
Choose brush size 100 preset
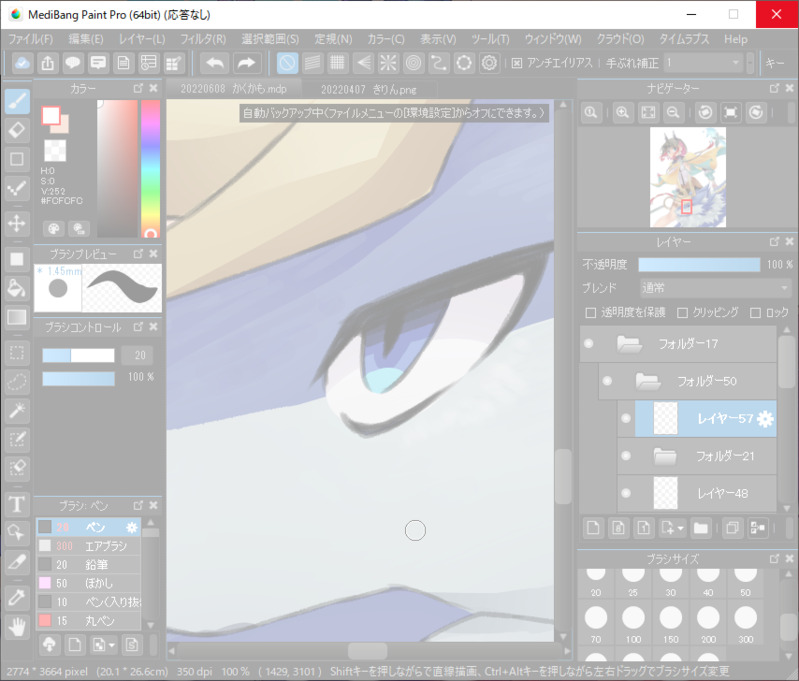coord(633,624)
